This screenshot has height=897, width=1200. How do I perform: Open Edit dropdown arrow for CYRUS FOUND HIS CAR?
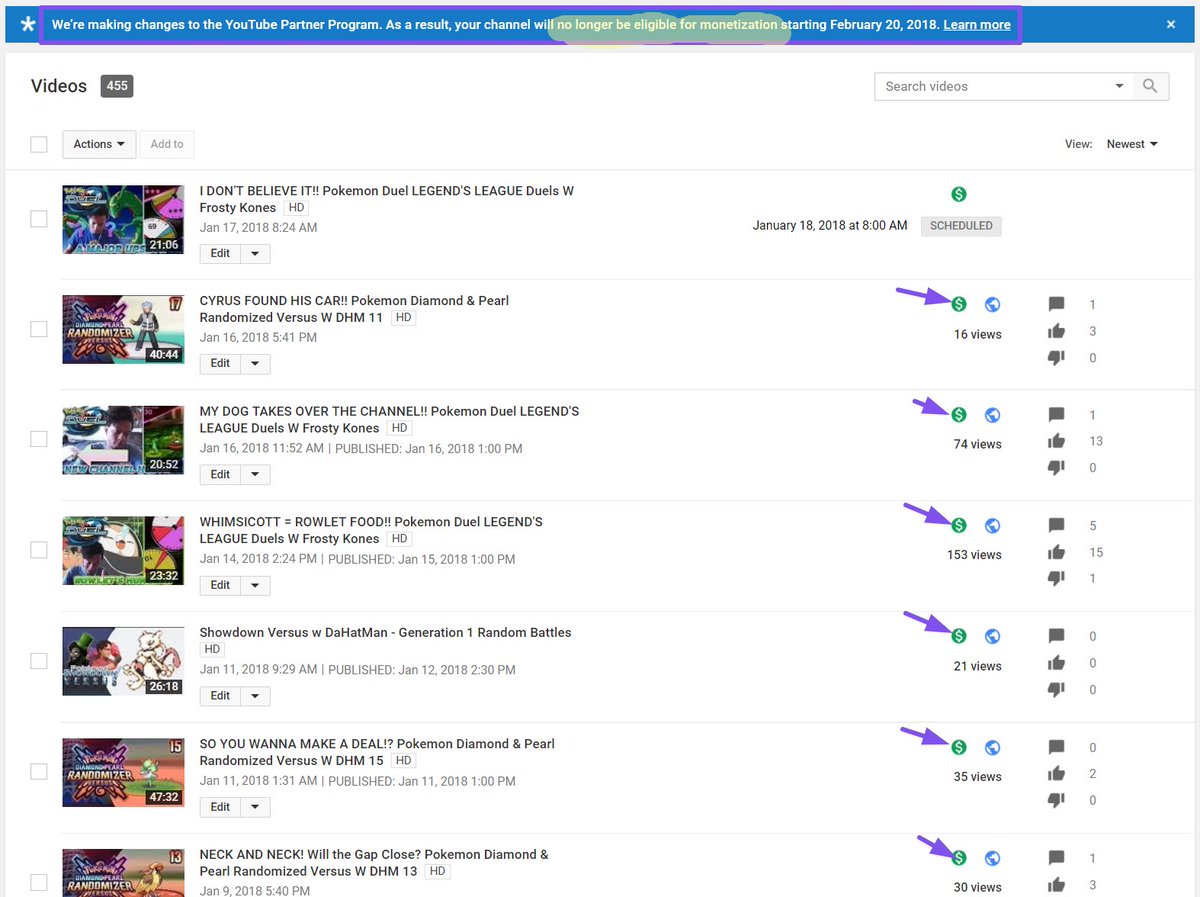pyautogui.click(x=255, y=363)
